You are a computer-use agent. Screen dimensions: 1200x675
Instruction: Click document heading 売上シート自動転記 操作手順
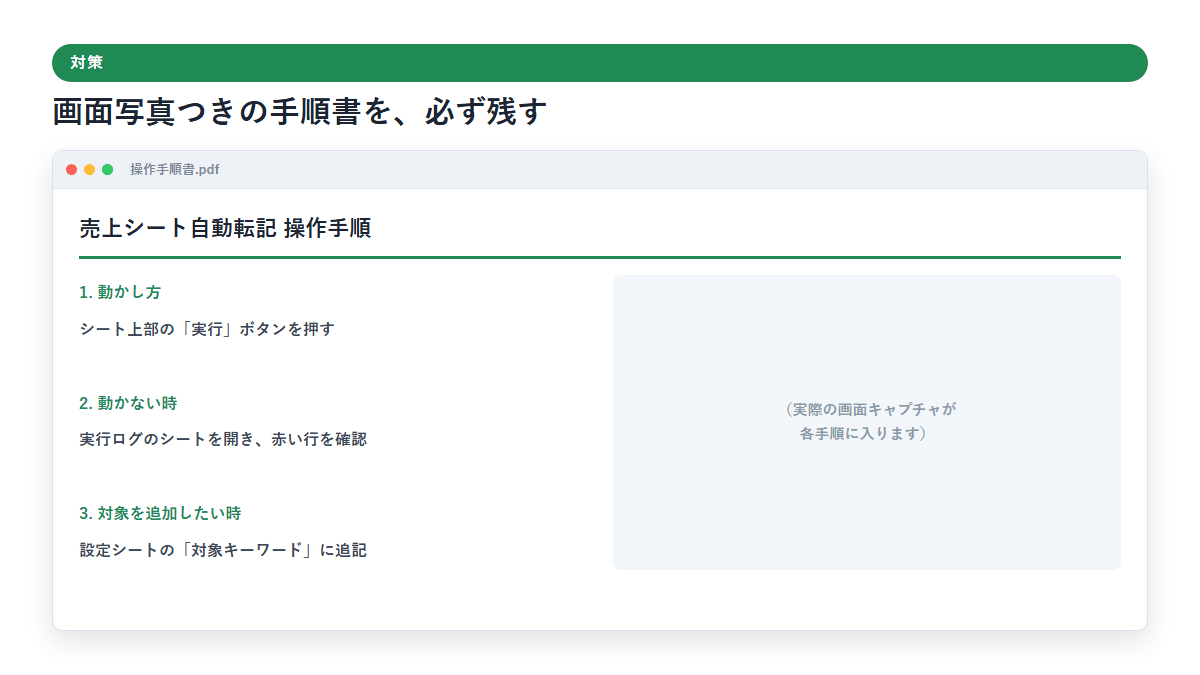[x=226, y=228]
